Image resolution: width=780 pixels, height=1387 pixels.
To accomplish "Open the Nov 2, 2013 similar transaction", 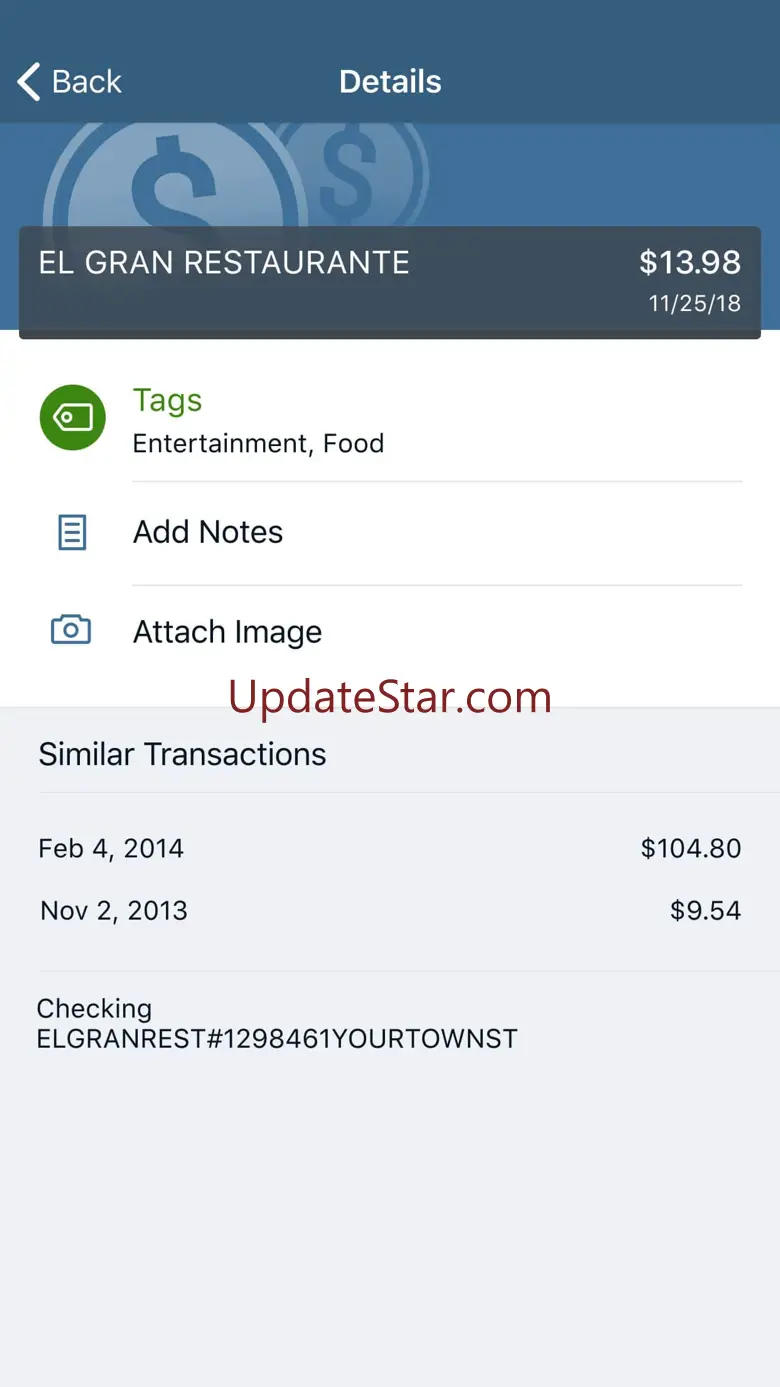I will pos(114,911).
